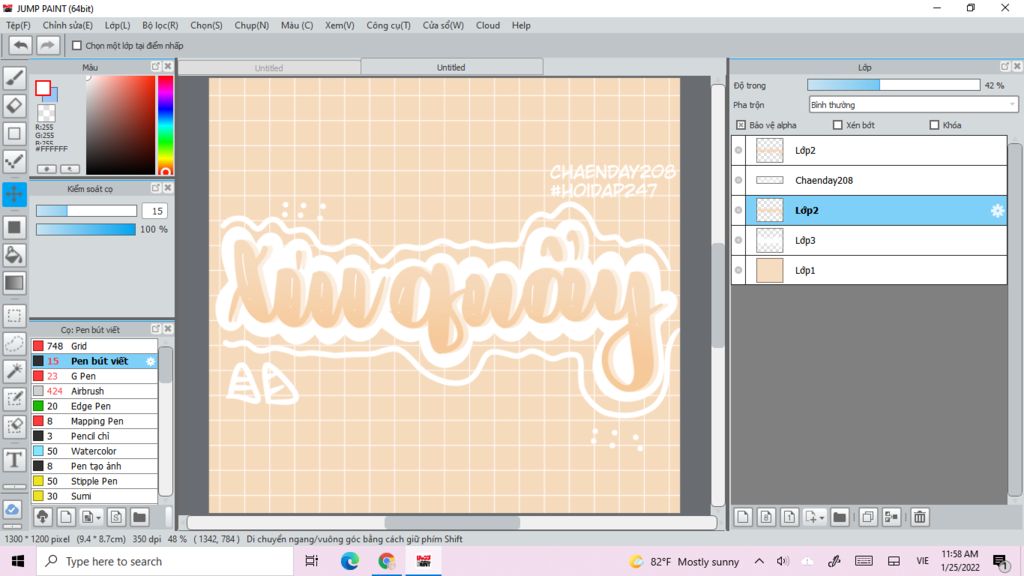Add a new 8-bit layer
Screen dimensions: 1024x576
(766, 517)
